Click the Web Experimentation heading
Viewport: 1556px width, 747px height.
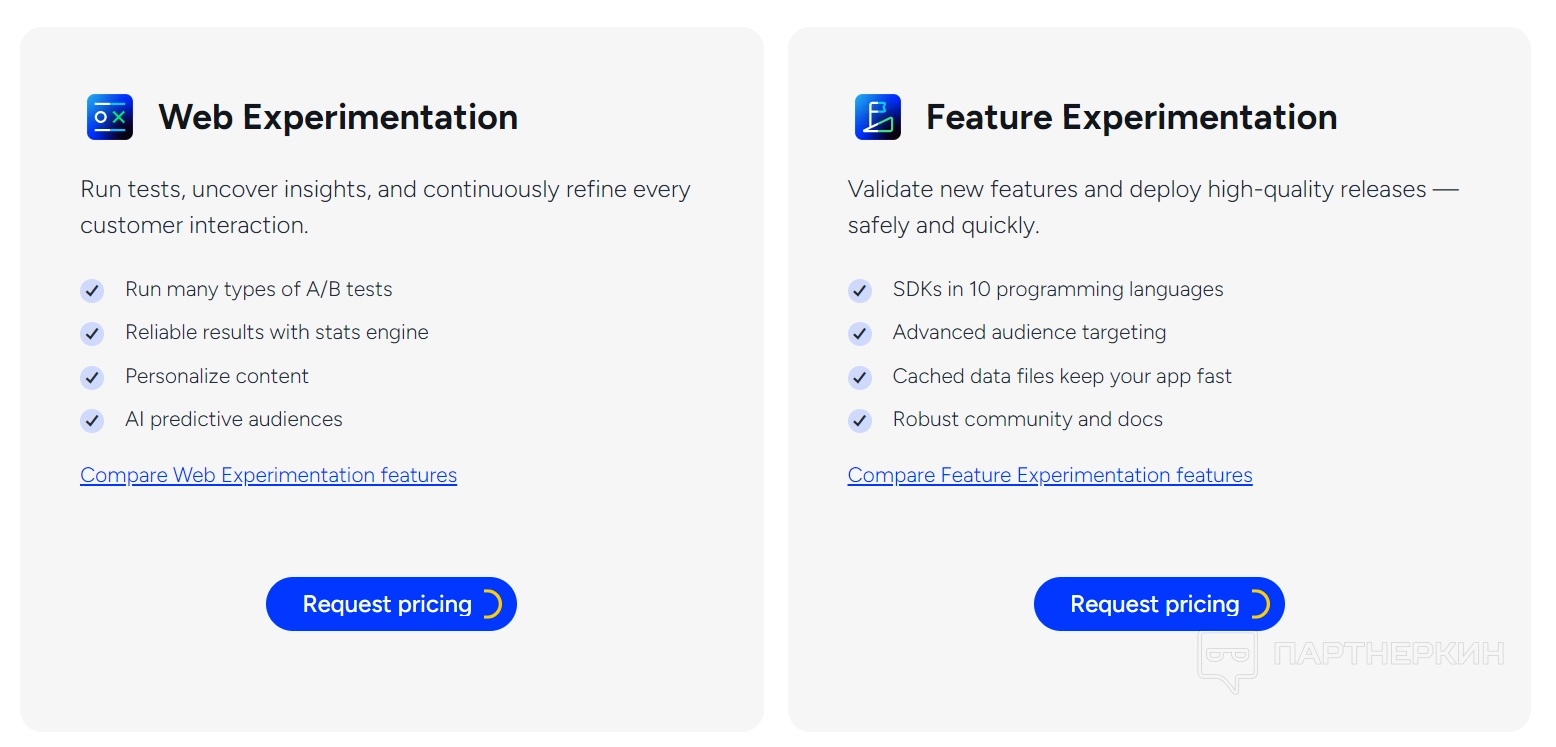tap(338, 117)
